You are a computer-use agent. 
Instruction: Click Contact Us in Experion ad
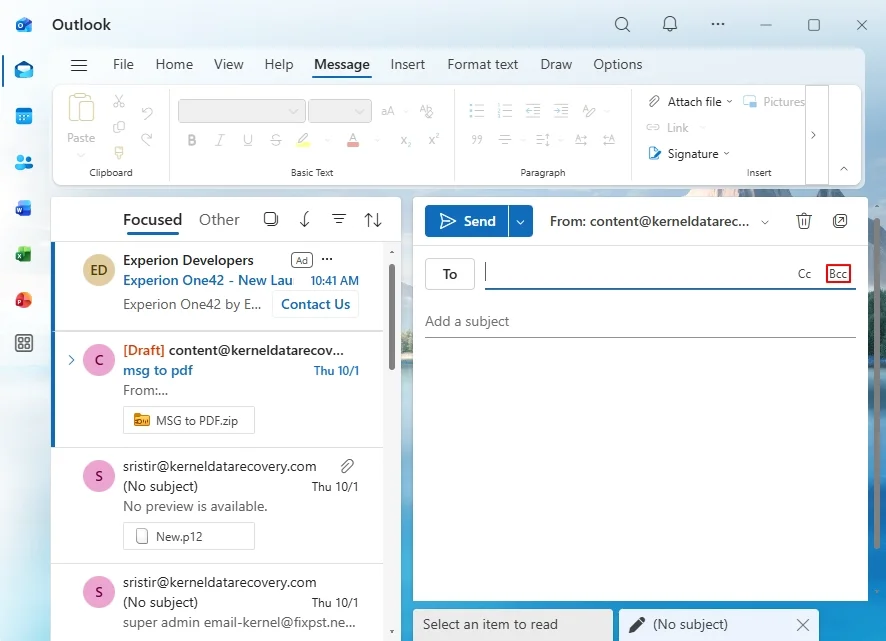[x=315, y=304]
